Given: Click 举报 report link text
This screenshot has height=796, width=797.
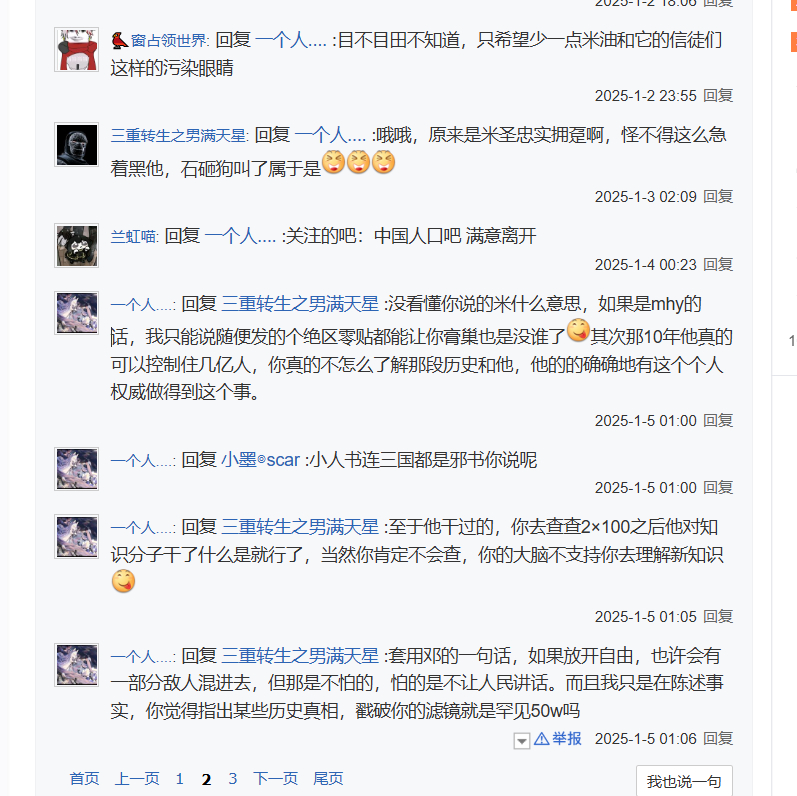Looking at the screenshot, I should 567,739.
